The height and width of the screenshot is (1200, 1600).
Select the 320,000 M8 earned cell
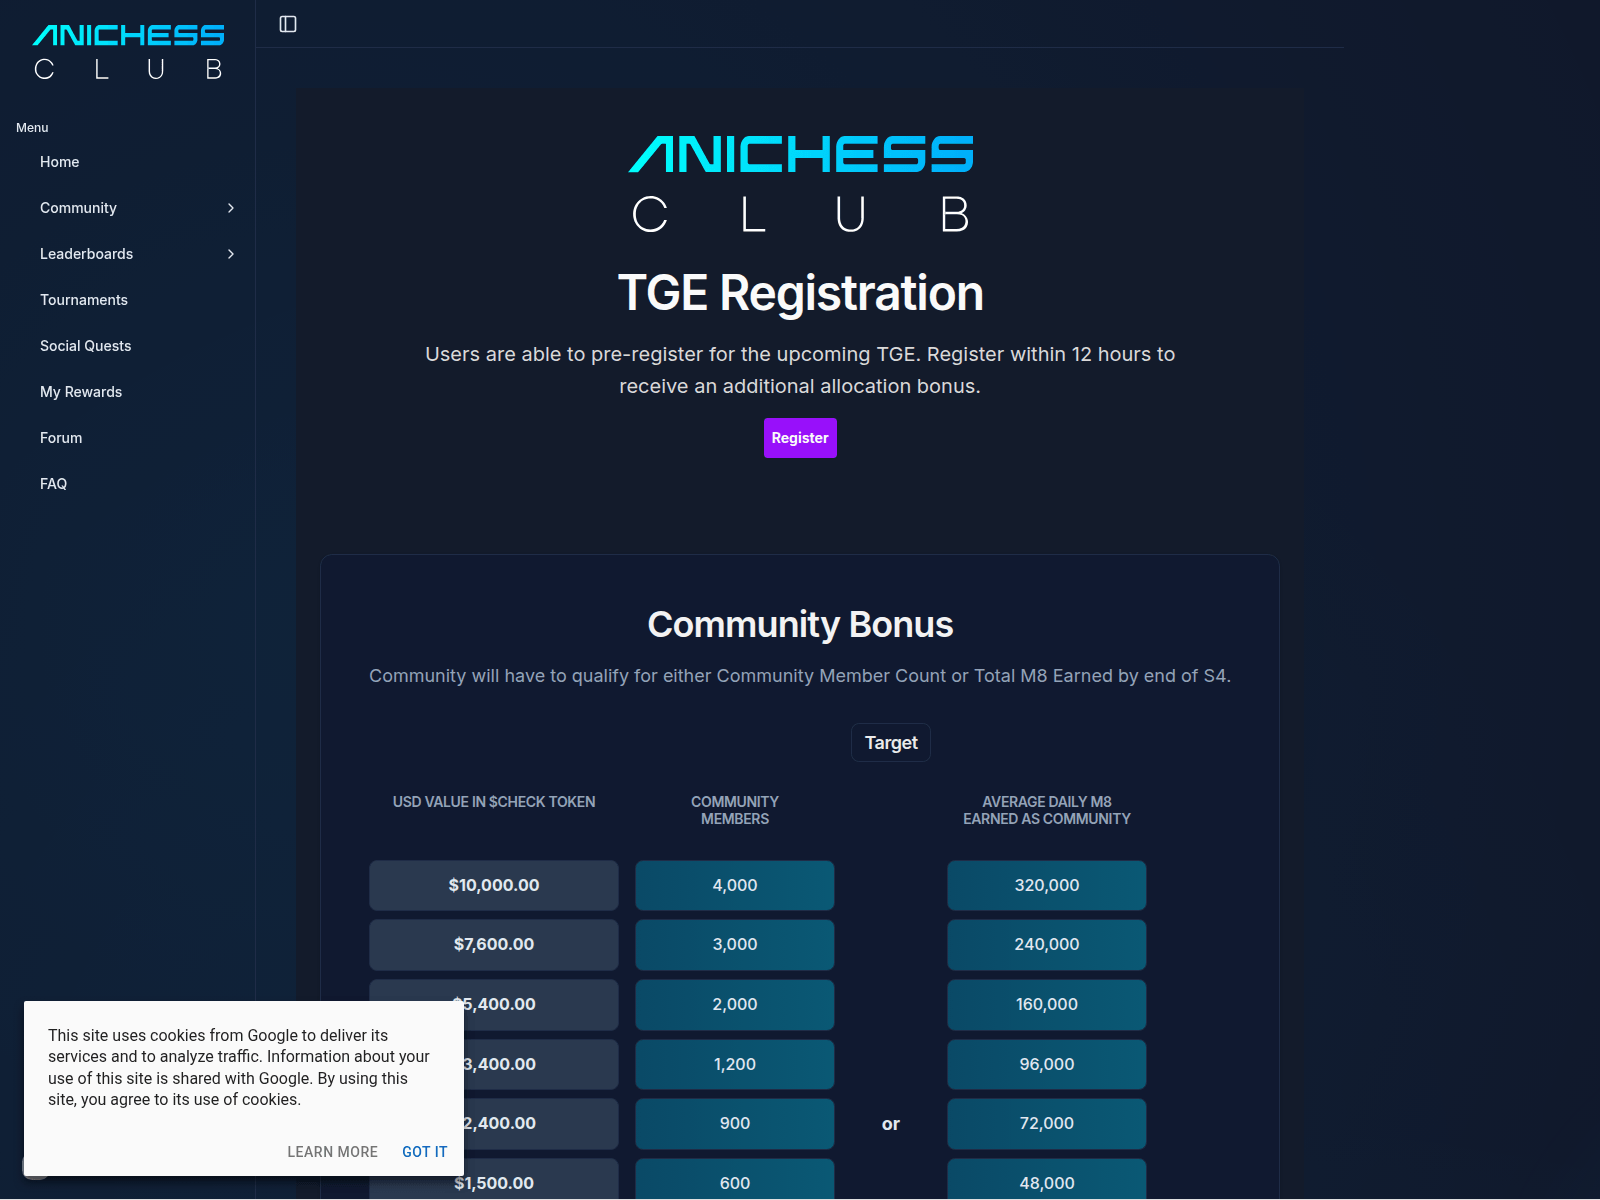1047,885
